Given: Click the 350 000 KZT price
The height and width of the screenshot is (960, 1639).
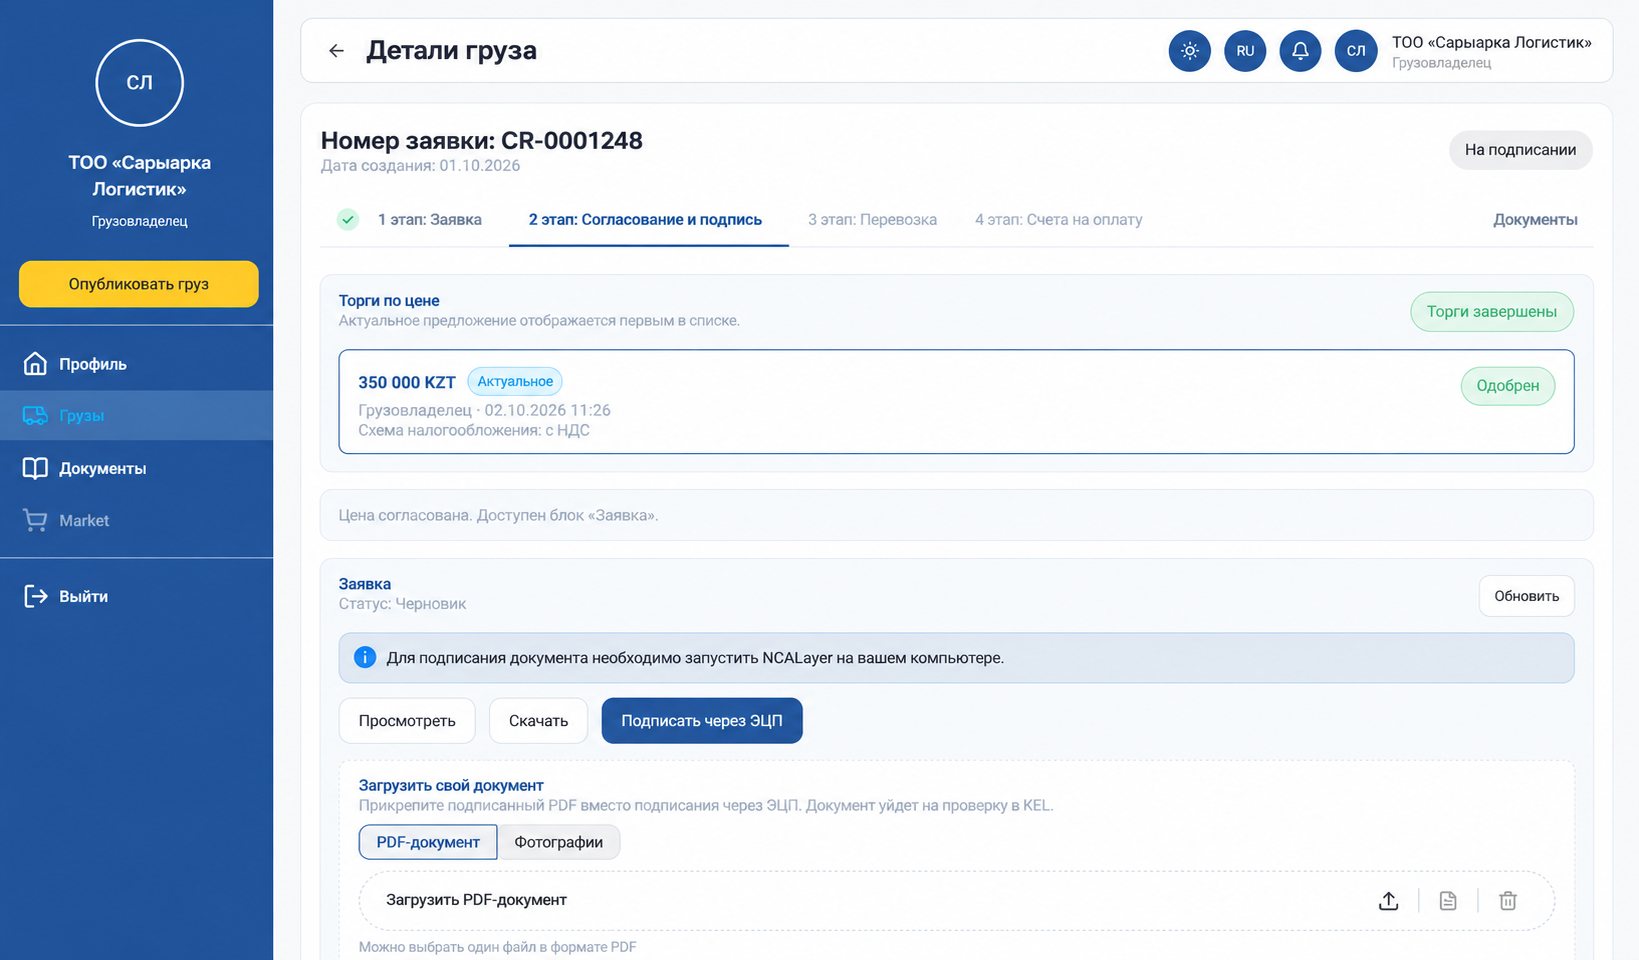Looking at the screenshot, I should coord(407,383).
